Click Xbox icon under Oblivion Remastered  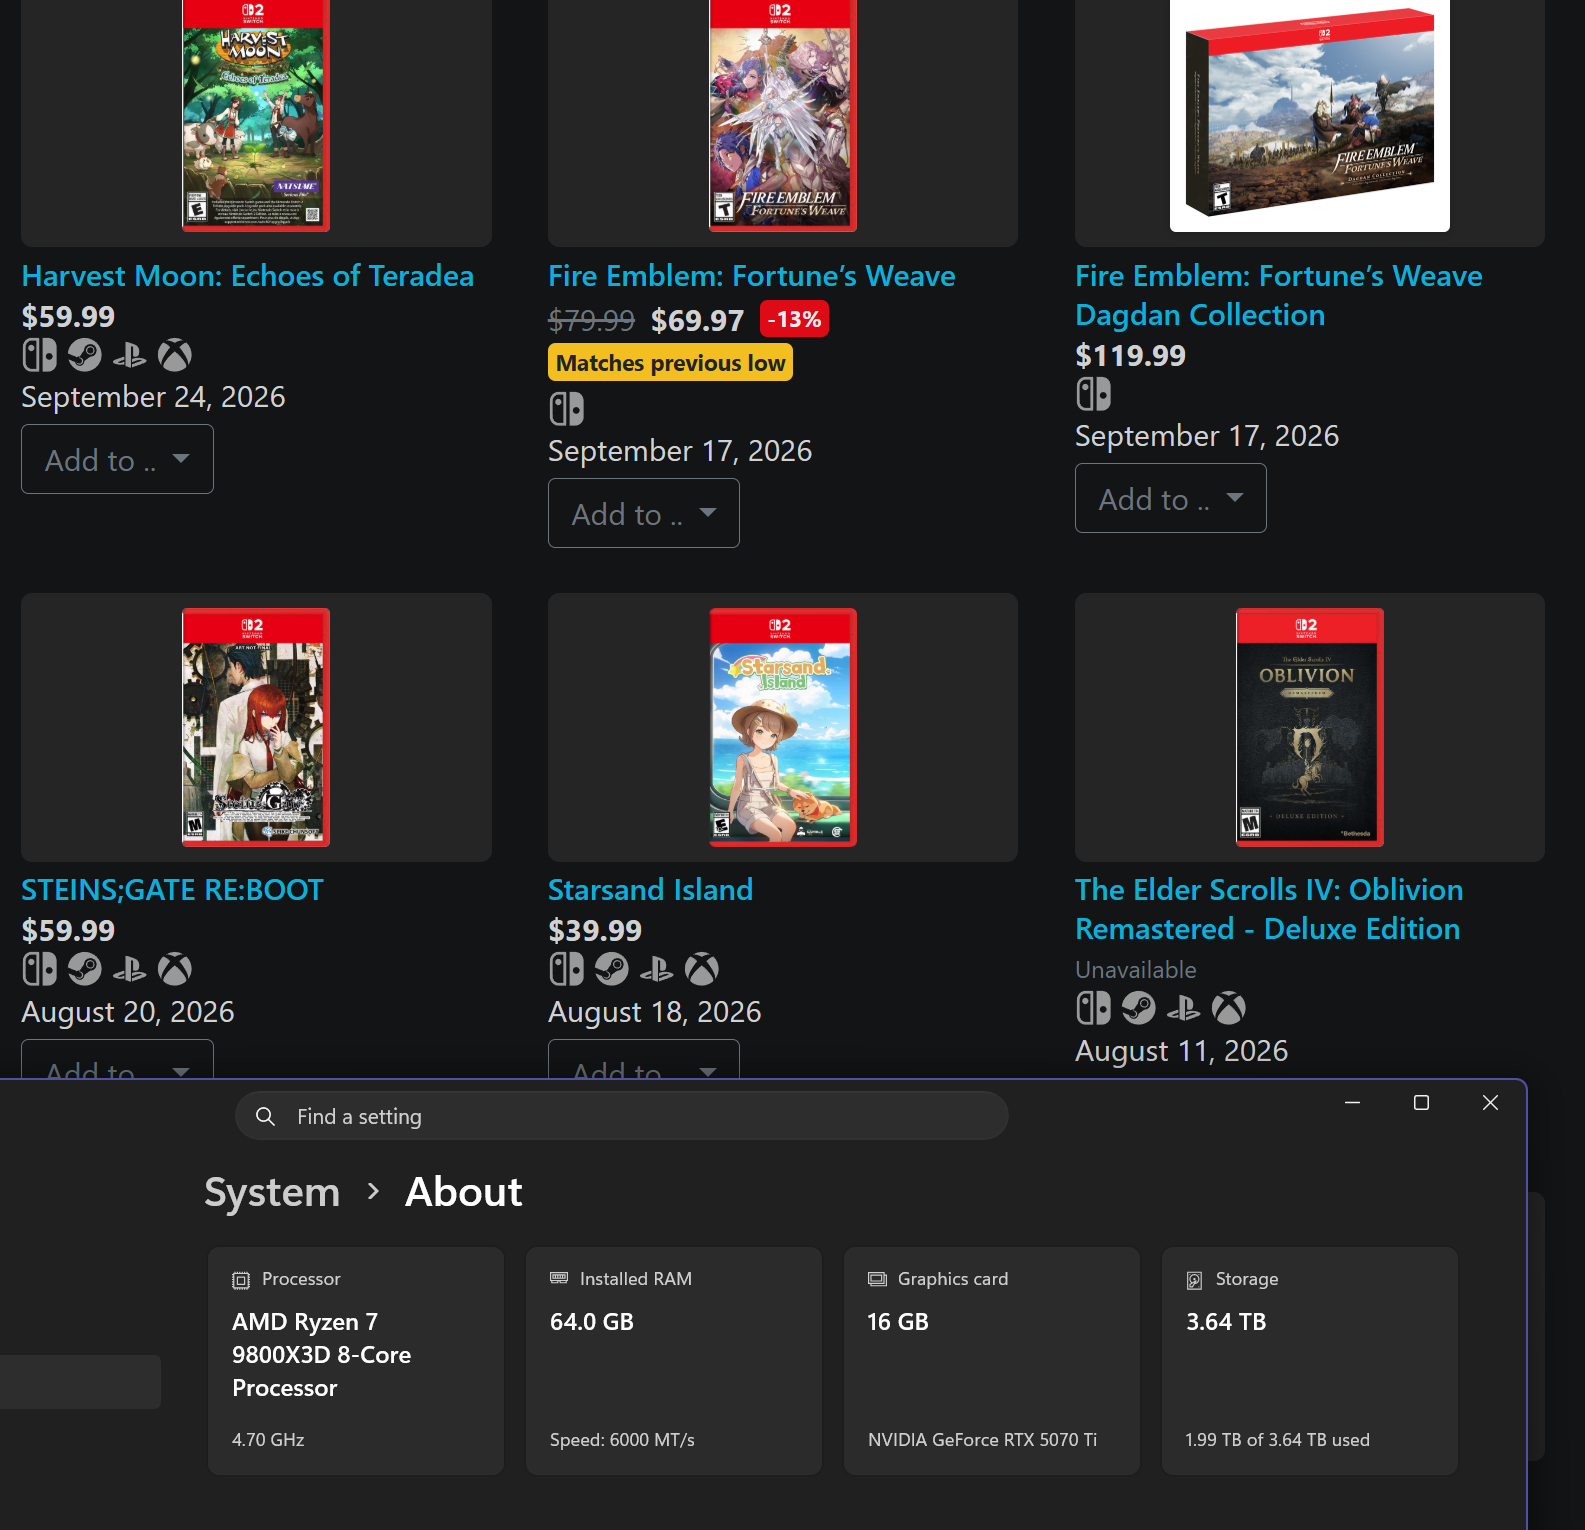(x=1229, y=1008)
